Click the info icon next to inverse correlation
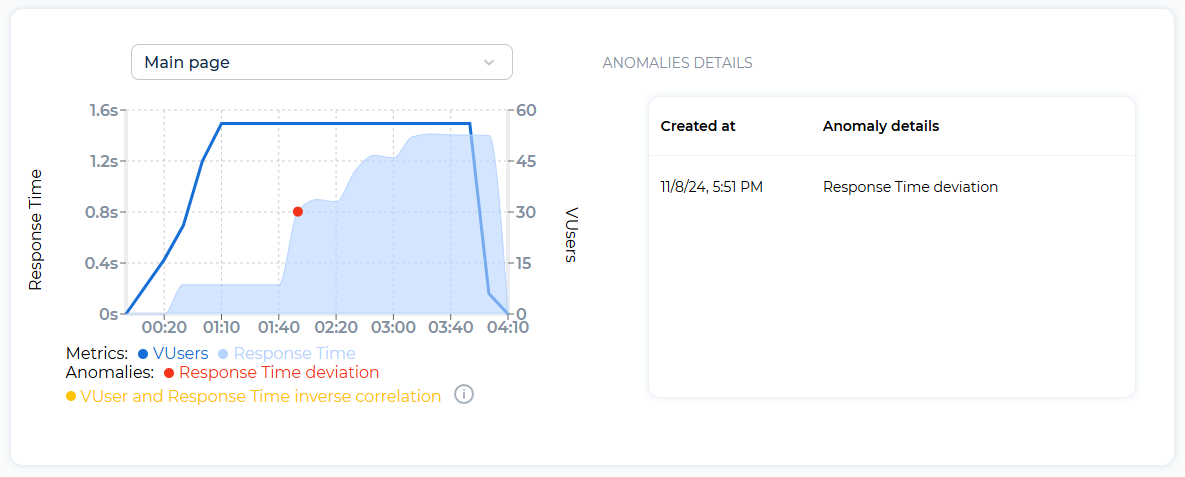Image resolution: width=1185 pixels, height=477 pixels. [x=464, y=394]
